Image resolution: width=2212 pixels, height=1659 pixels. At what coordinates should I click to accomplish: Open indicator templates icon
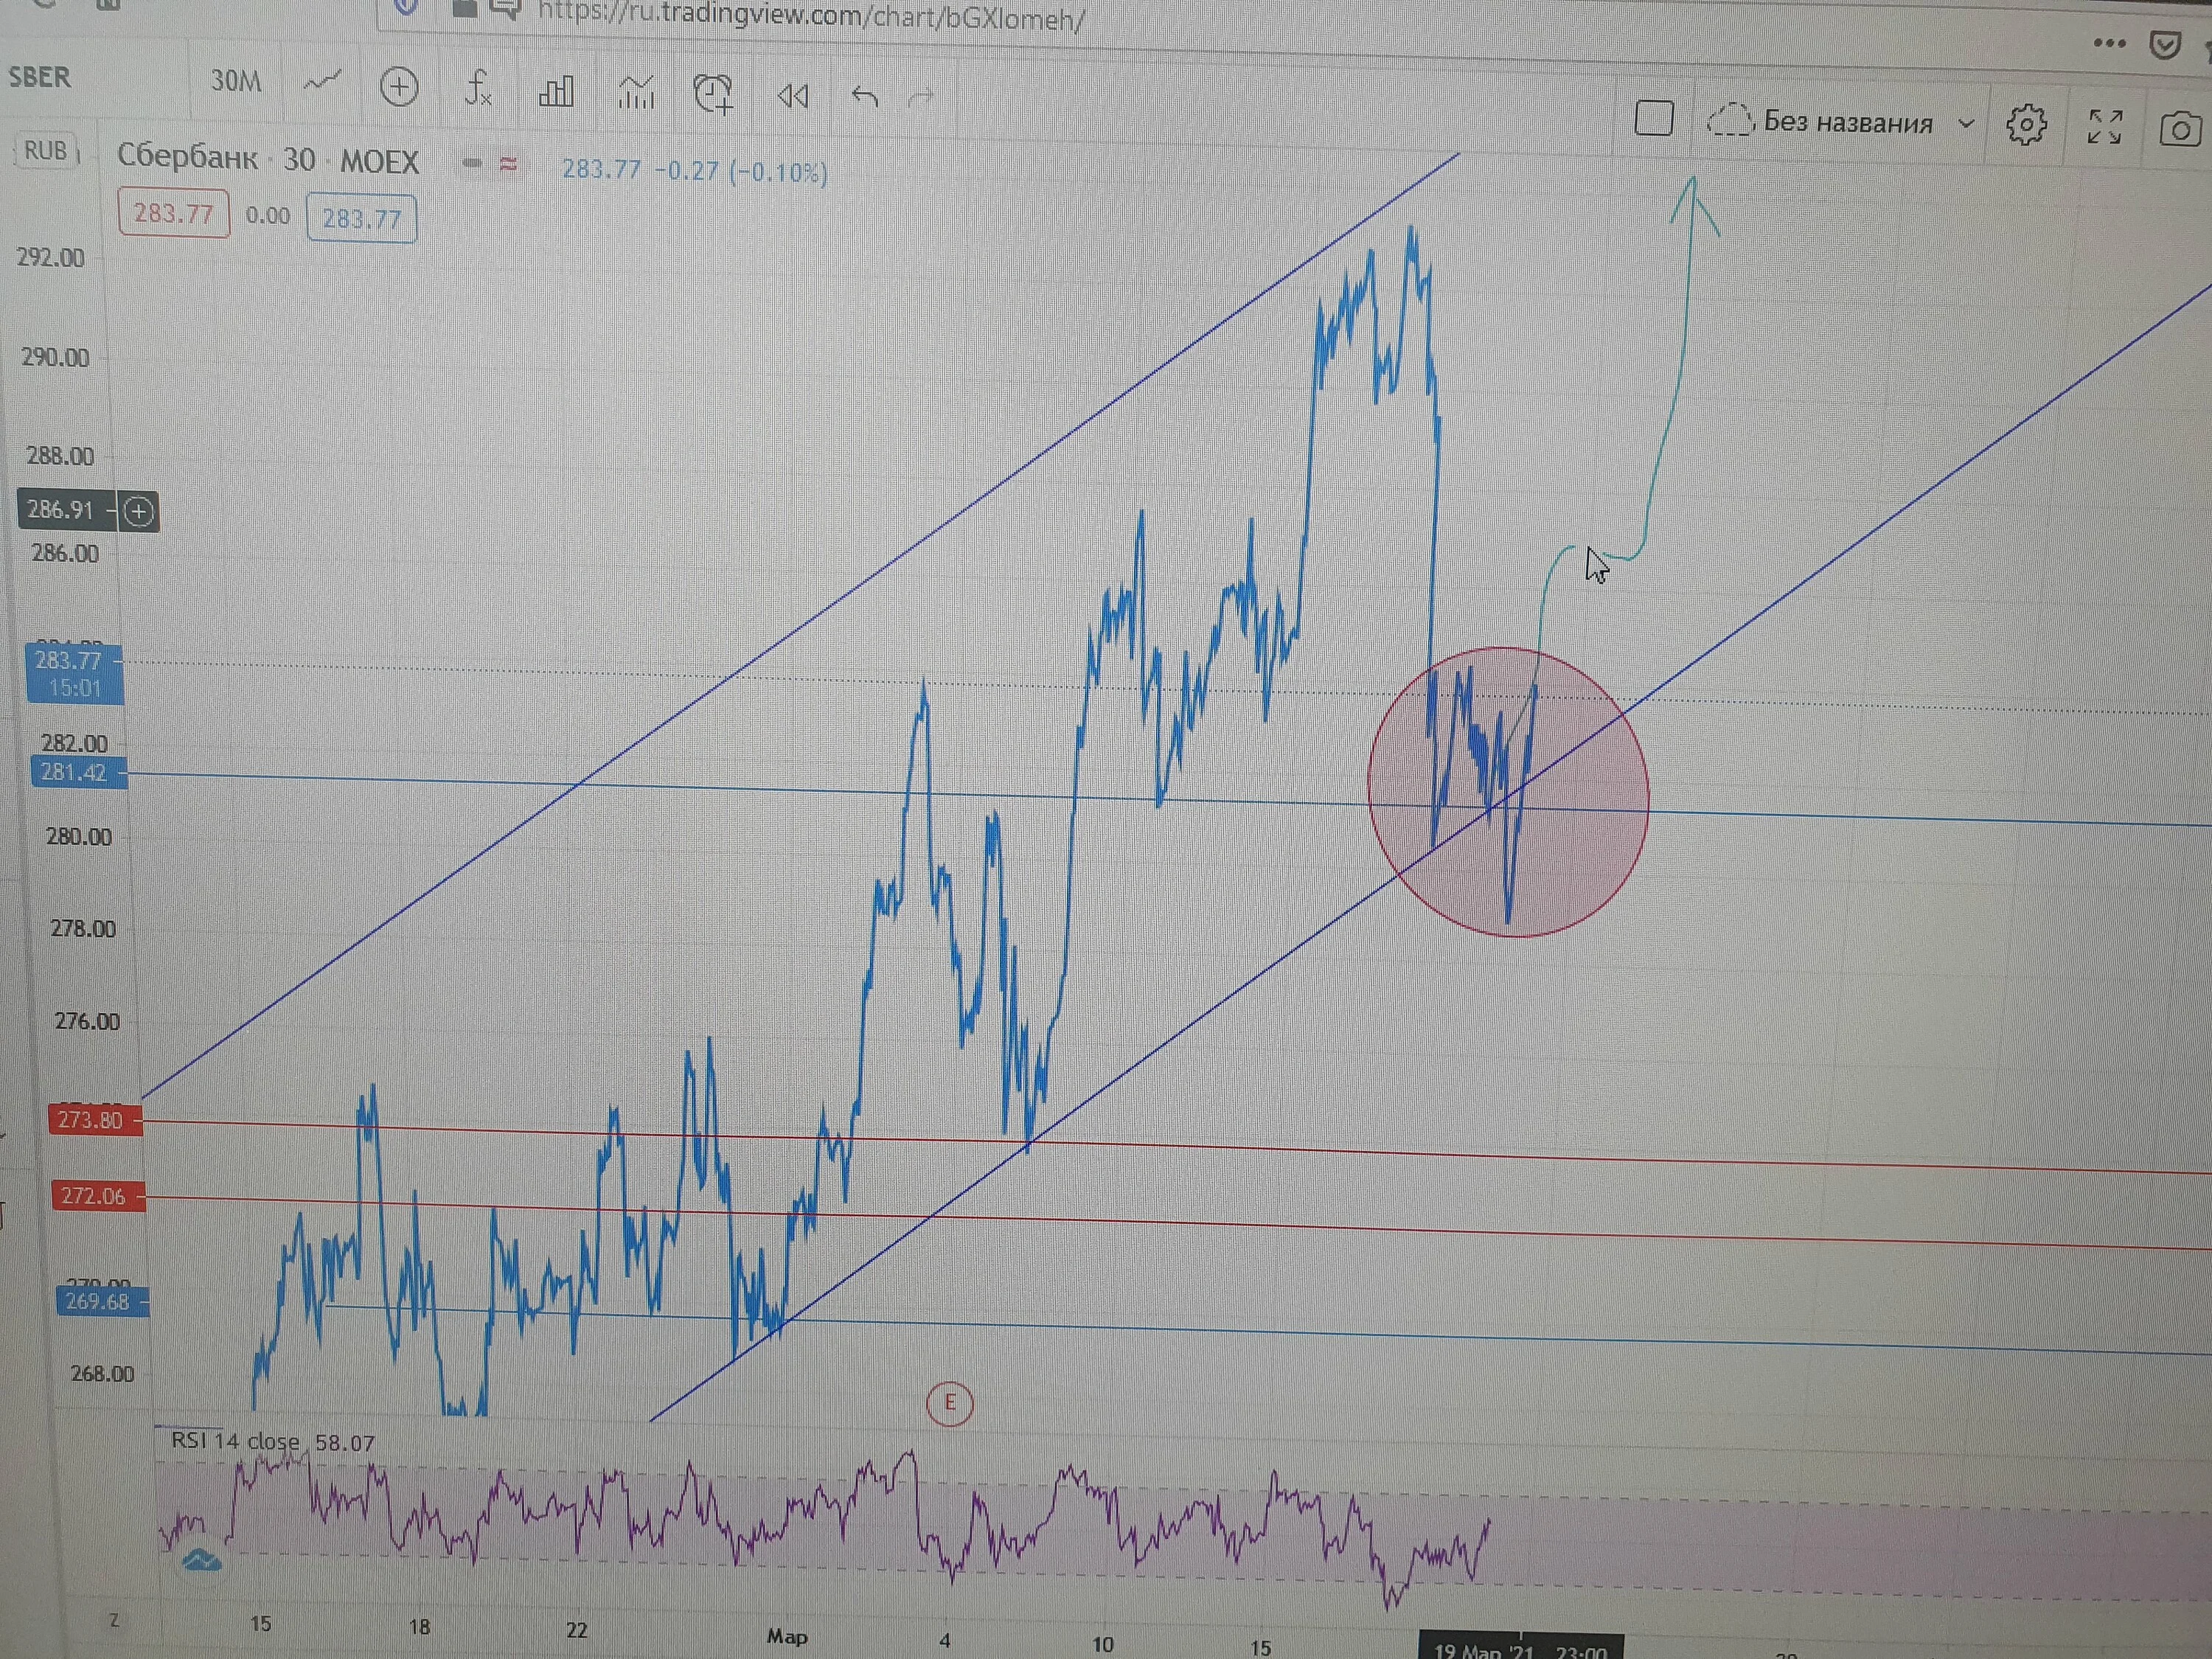tap(636, 93)
